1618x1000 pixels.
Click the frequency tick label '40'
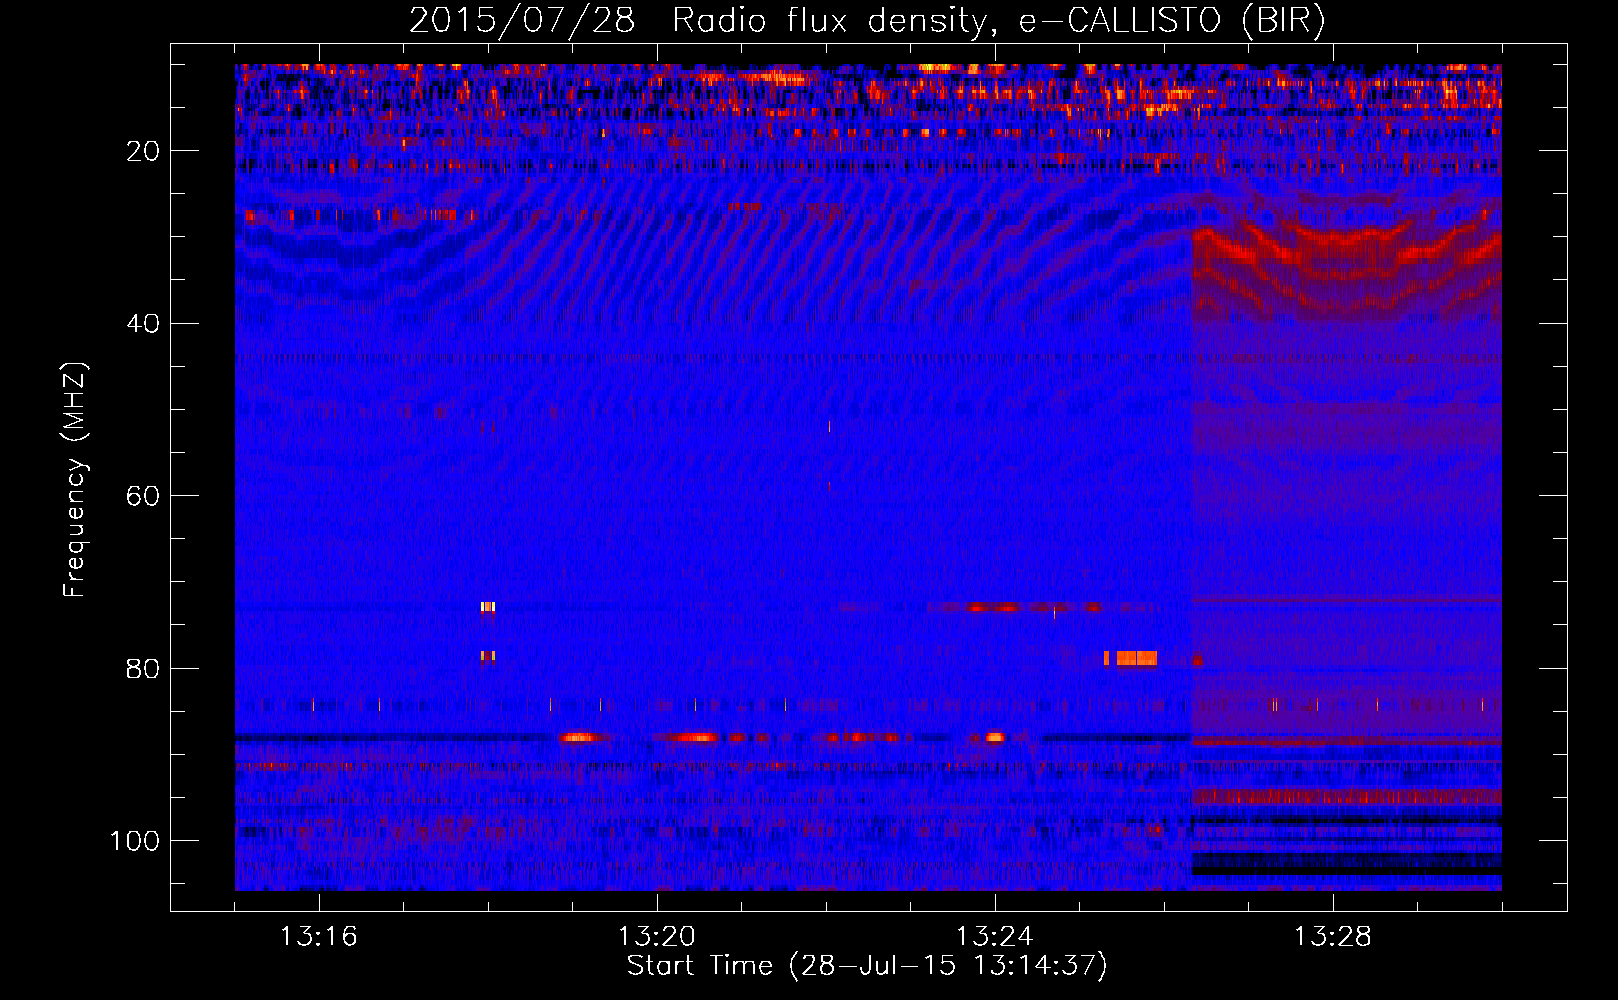144,323
